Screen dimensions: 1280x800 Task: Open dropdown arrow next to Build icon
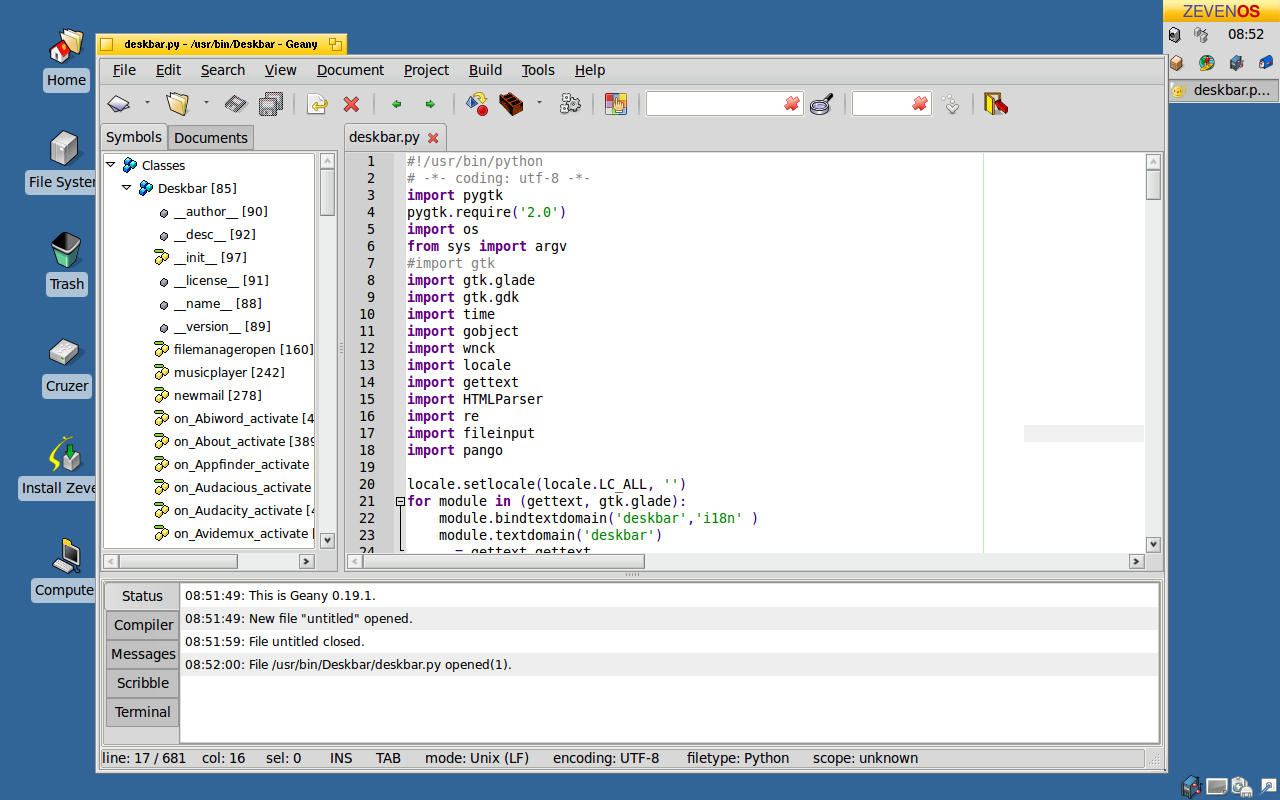point(540,102)
